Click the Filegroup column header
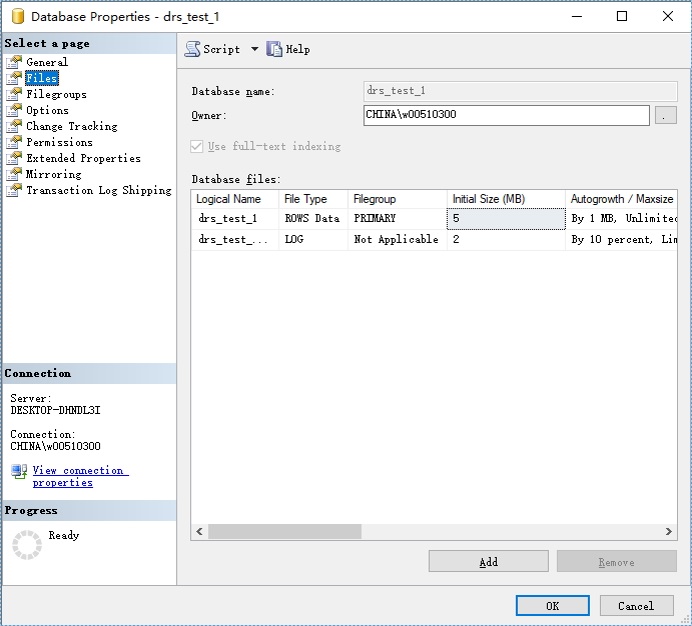Viewport: 692px width, 626px height. (397, 199)
